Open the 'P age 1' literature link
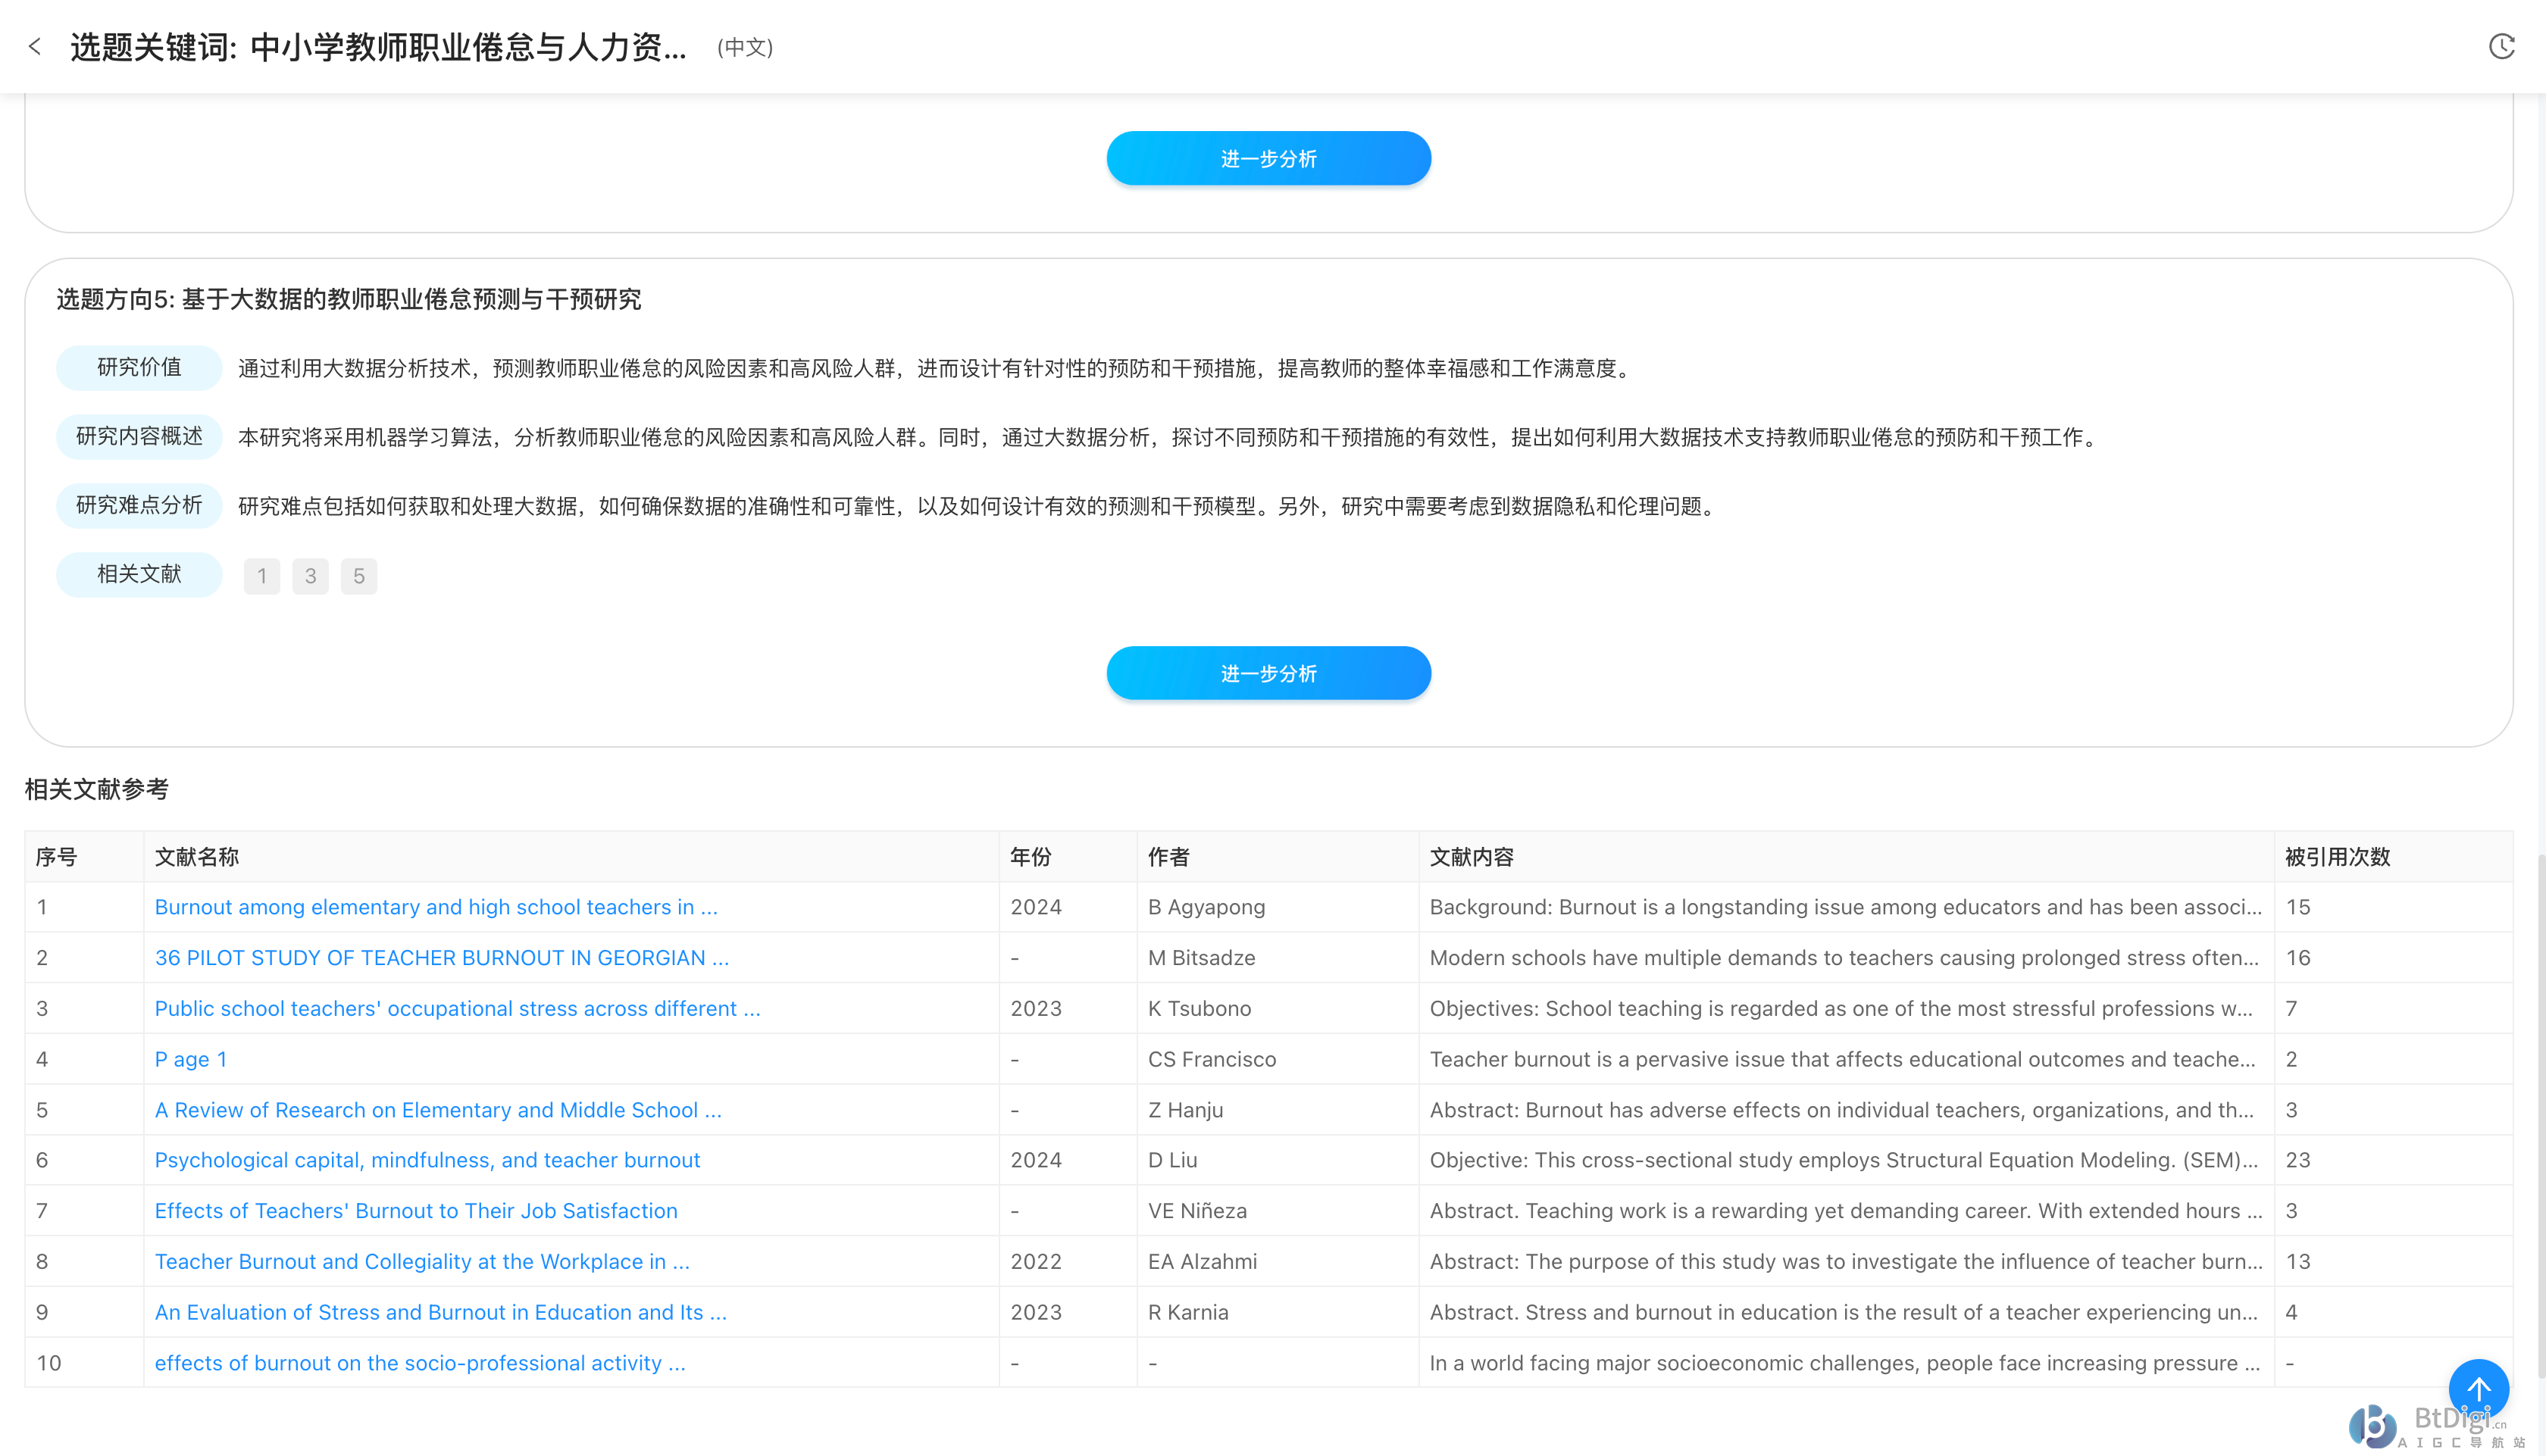This screenshot has width=2546, height=1456. coord(191,1059)
